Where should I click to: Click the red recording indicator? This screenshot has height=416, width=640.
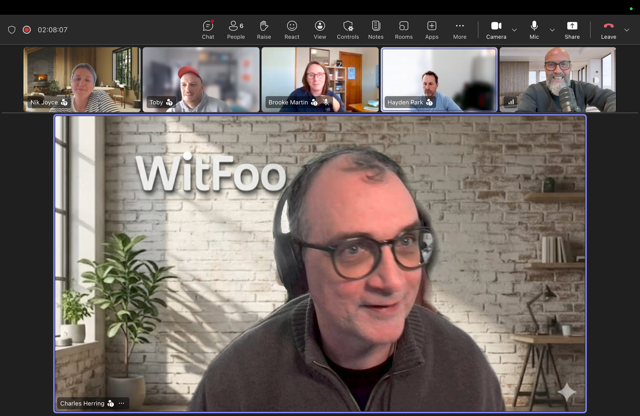point(27,30)
